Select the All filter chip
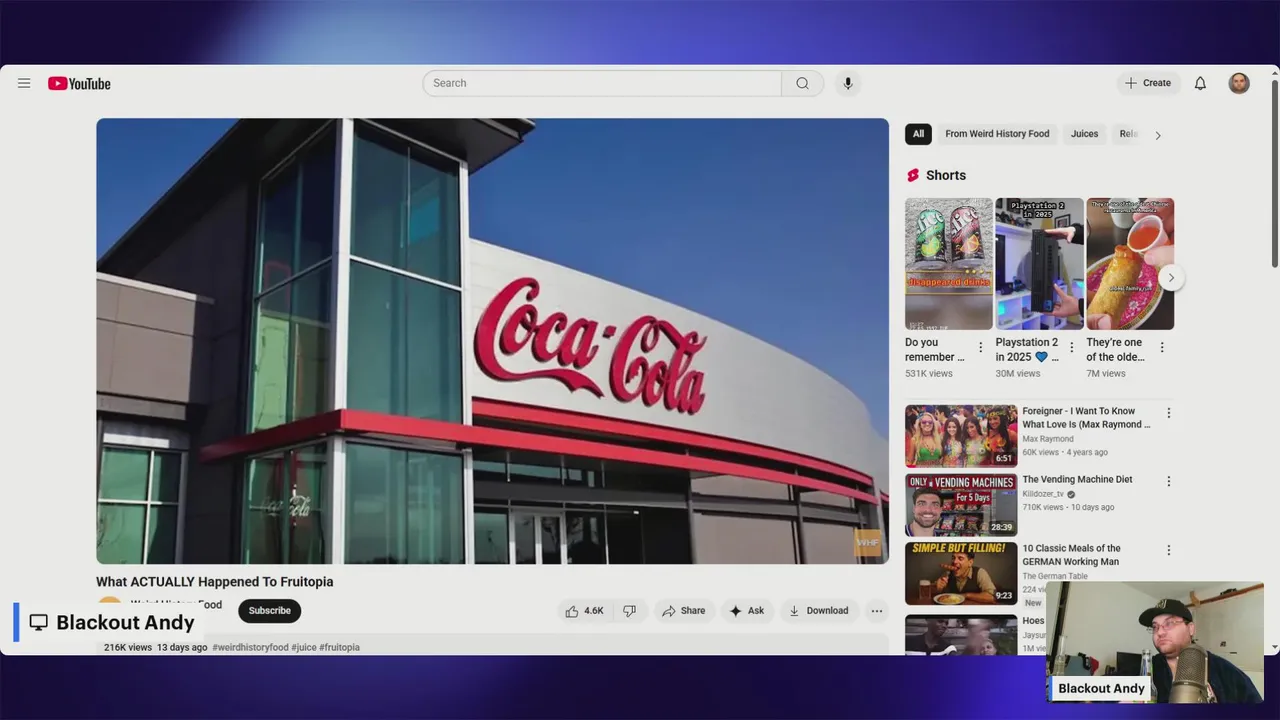The width and height of the screenshot is (1280, 720). 918,134
